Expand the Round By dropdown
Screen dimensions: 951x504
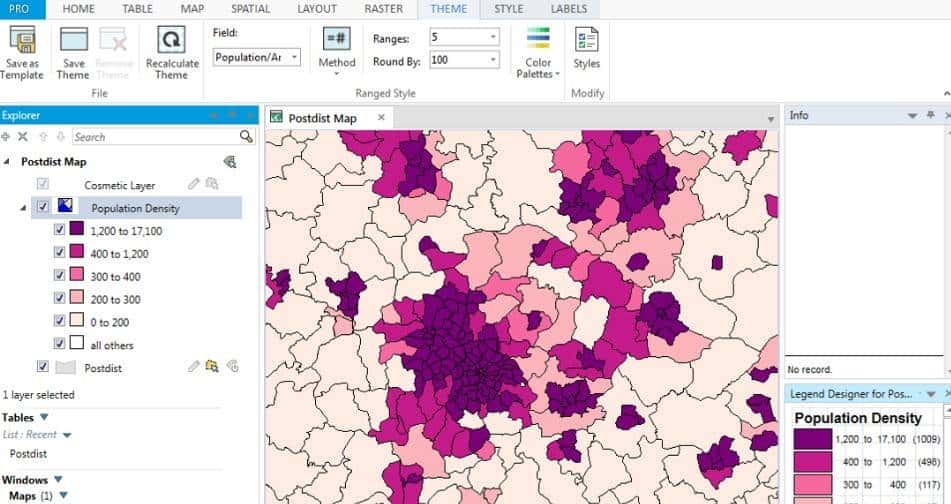(x=492, y=61)
